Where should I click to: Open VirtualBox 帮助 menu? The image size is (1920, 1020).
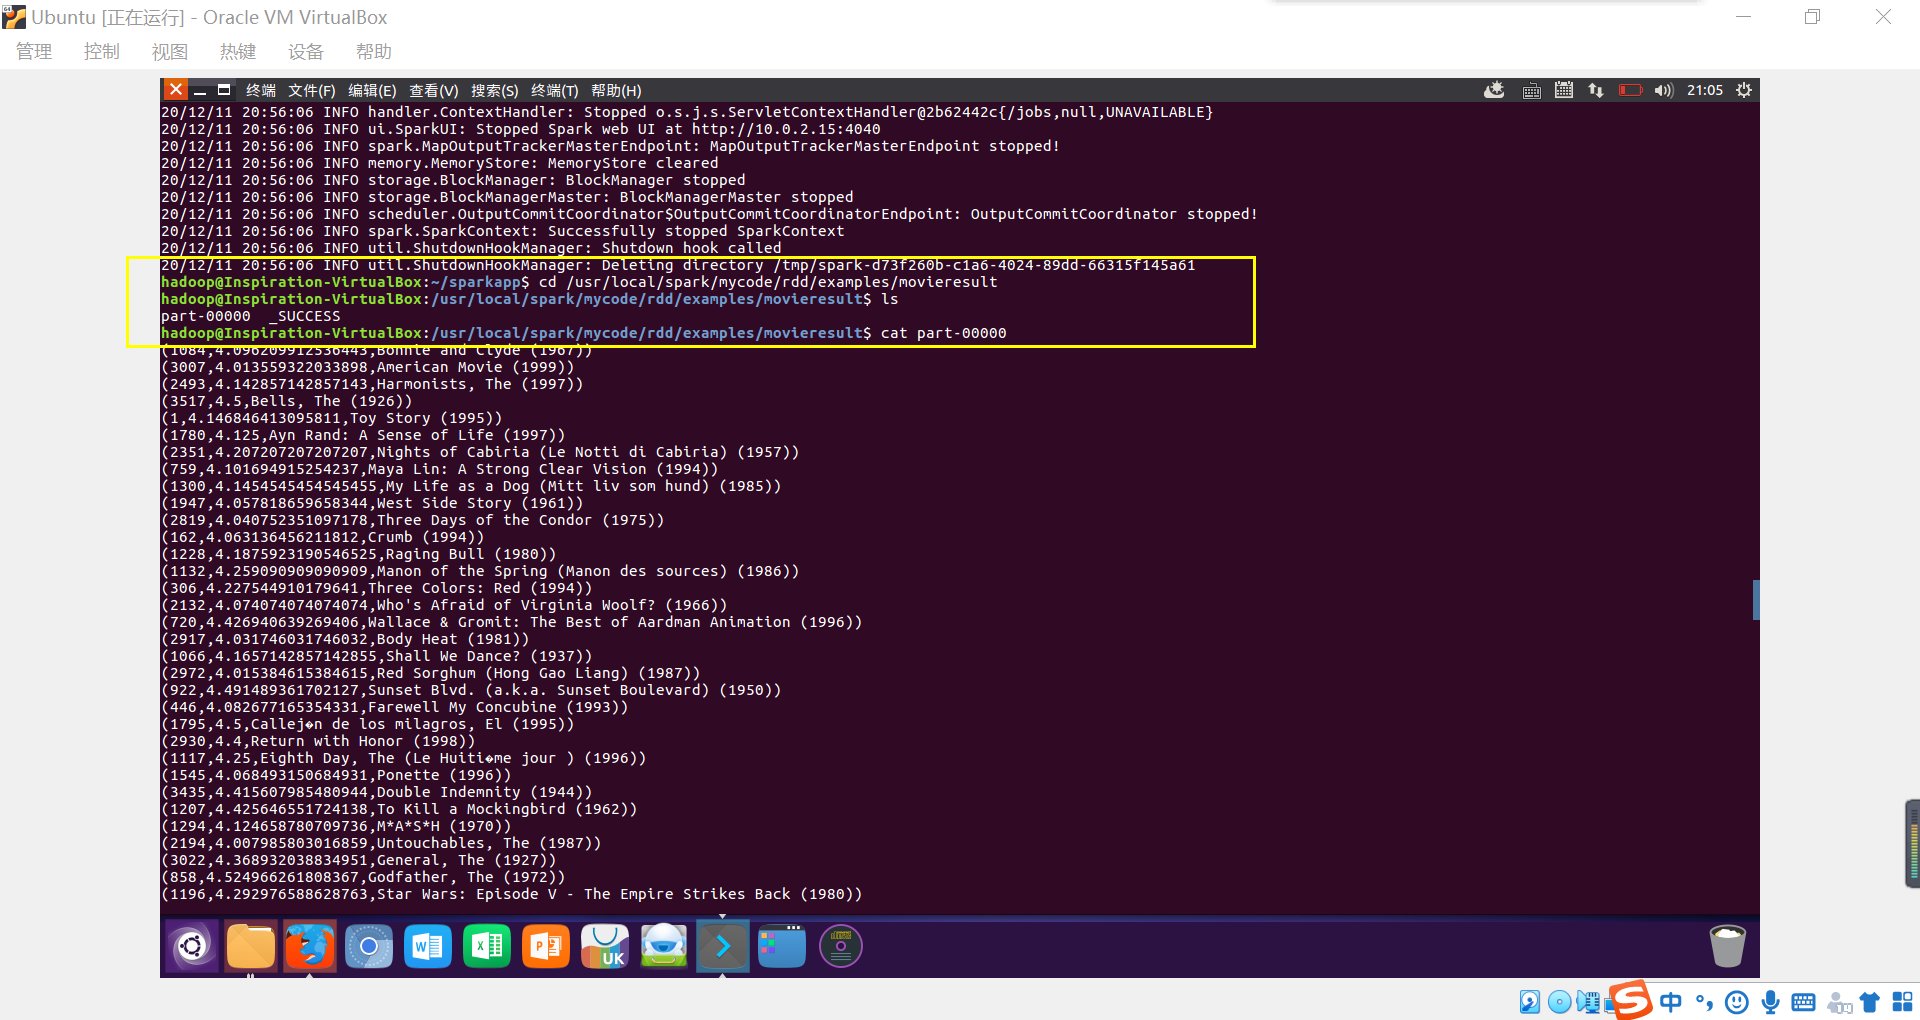[x=374, y=52]
